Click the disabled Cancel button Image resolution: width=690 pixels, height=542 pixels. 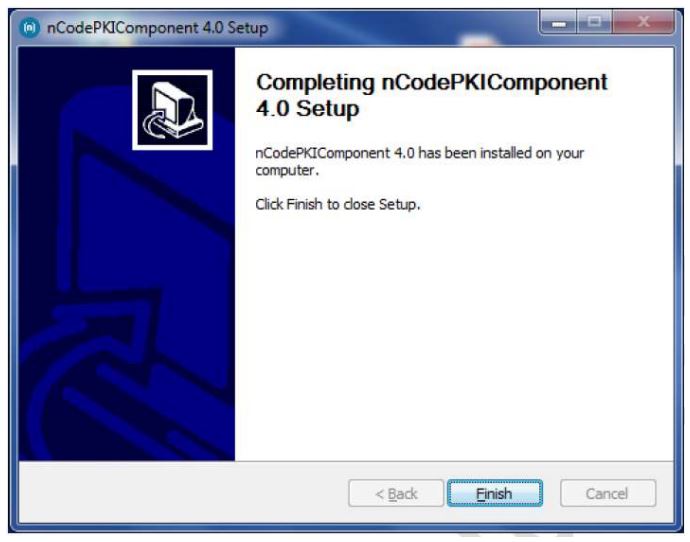click(608, 493)
